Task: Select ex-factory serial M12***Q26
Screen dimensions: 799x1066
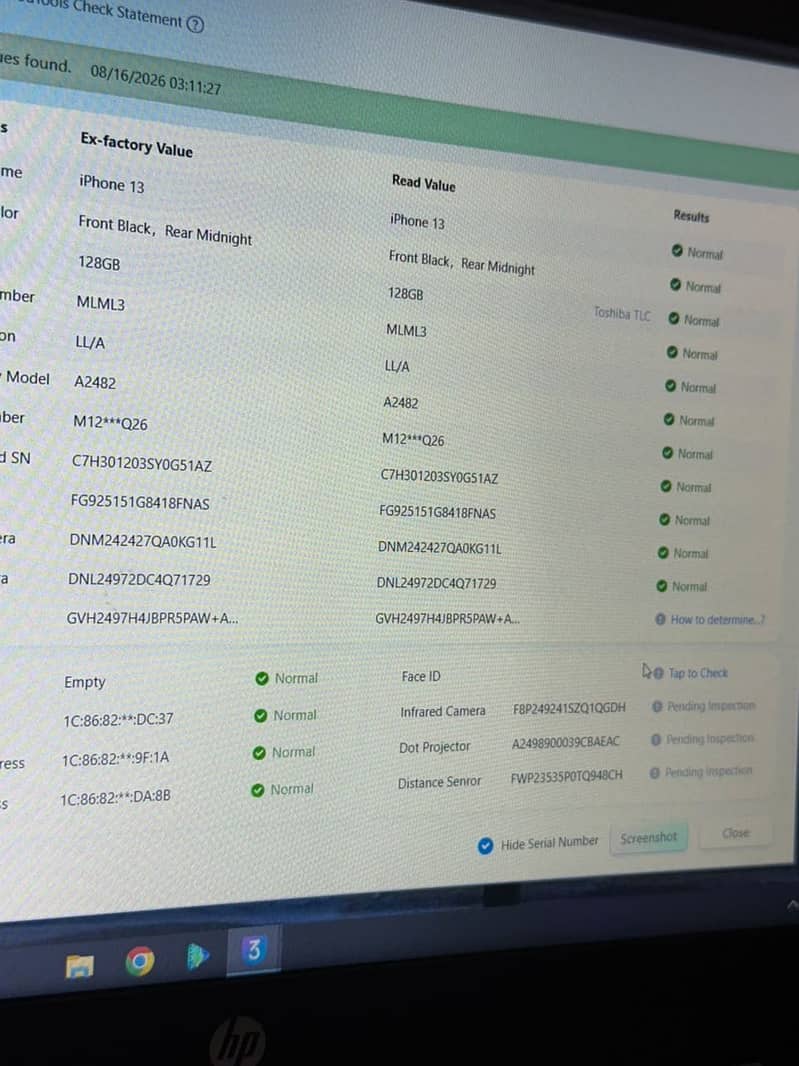Action: [x=110, y=423]
